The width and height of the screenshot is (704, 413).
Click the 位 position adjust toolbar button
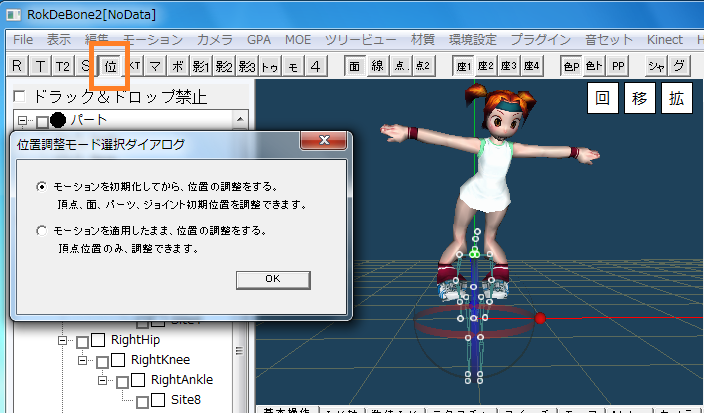111,66
